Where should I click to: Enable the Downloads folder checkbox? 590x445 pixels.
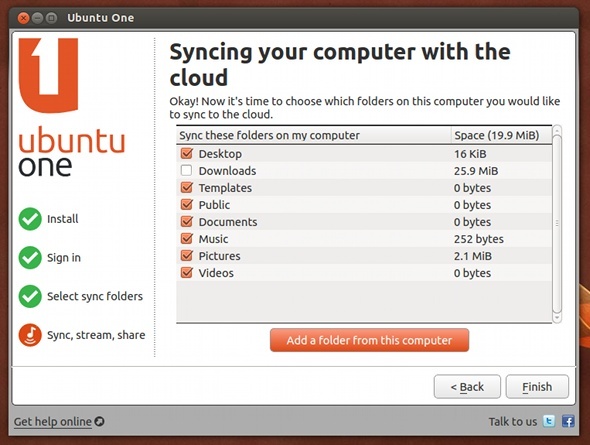(x=187, y=170)
